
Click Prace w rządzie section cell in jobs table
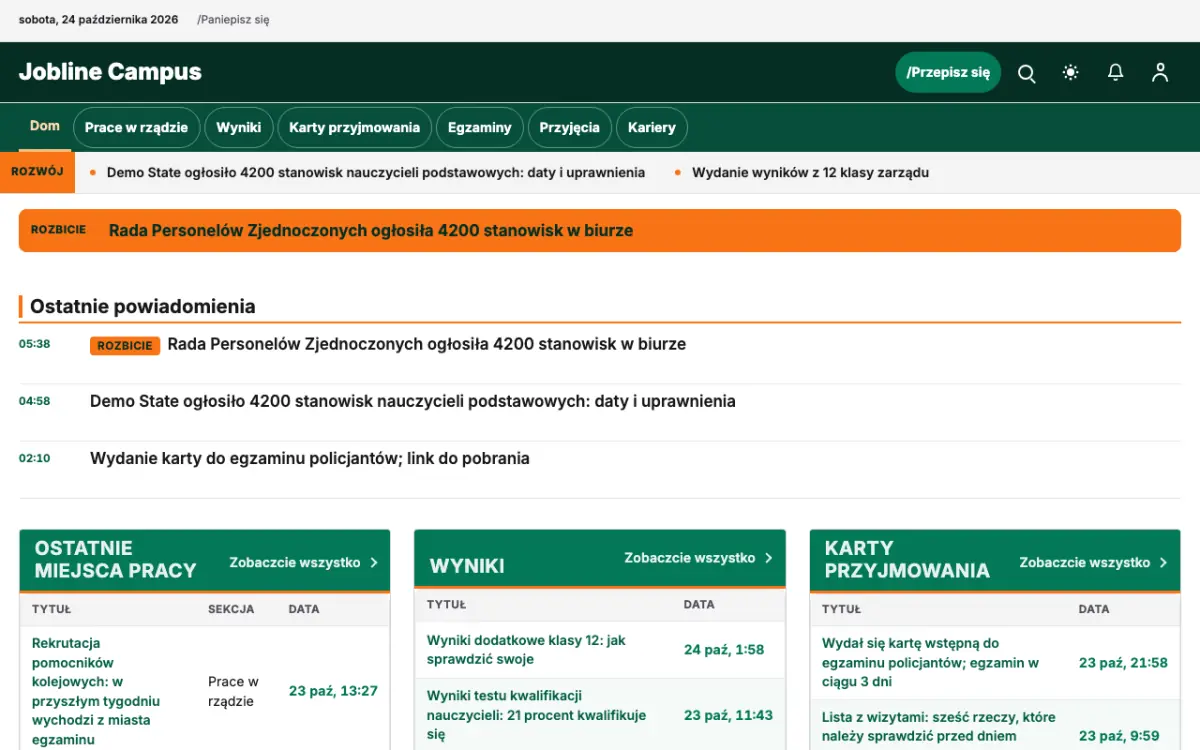pyautogui.click(x=233, y=691)
